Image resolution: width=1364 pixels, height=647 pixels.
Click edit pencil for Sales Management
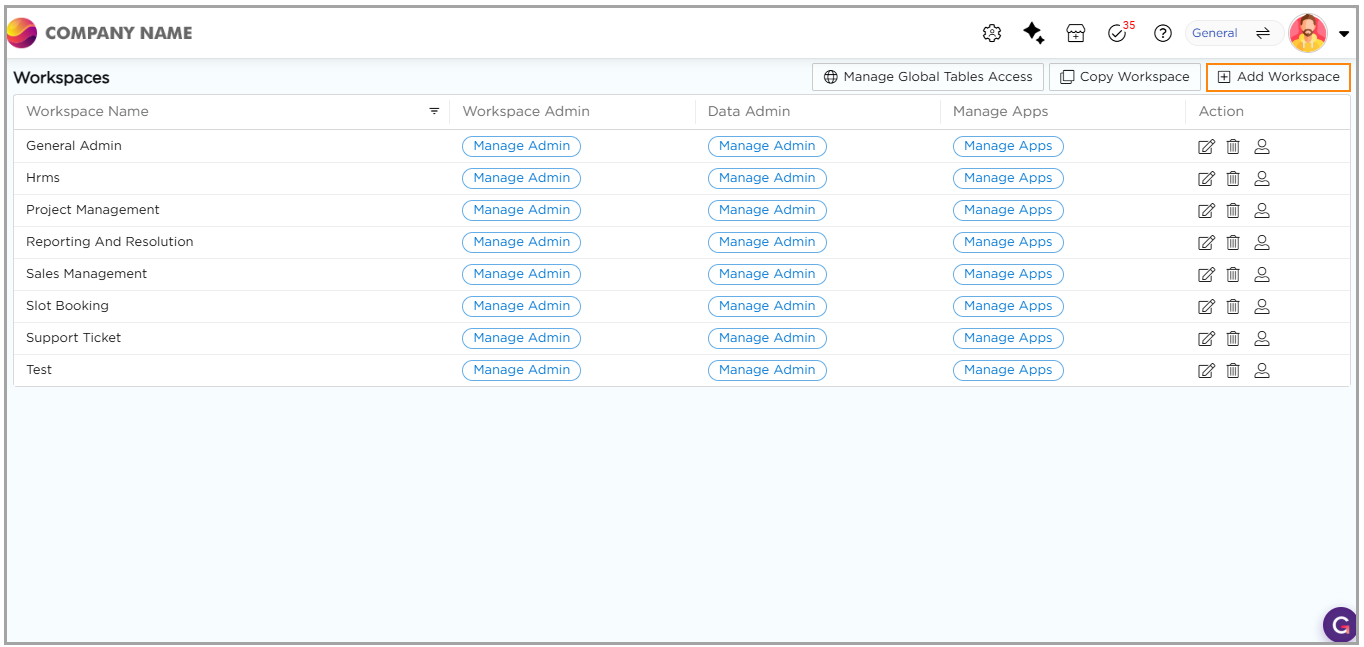pyautogui.click(x=1206, y=274)
